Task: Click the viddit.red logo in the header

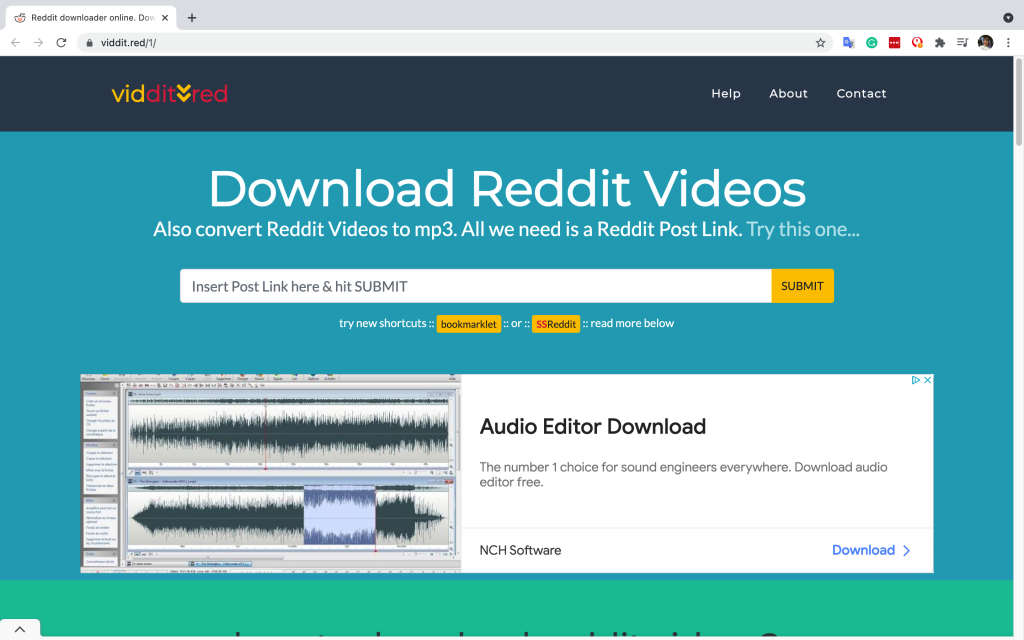Action: pyautogui.click(x=169, y=93)
